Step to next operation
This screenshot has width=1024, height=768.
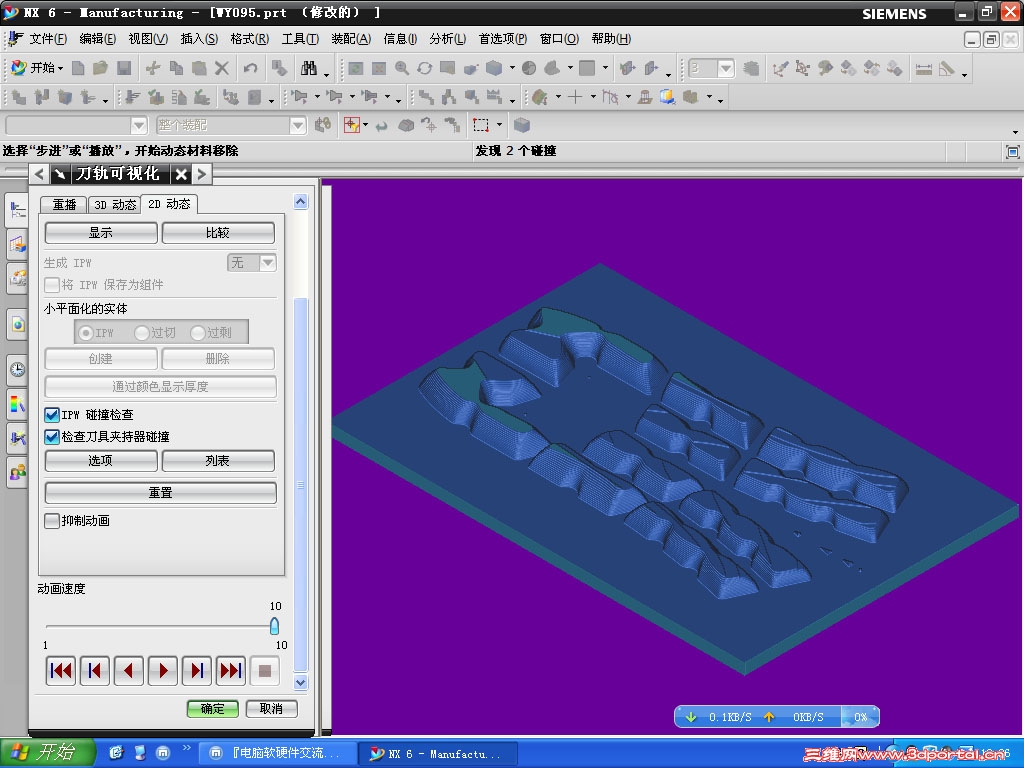tap(197, 671)
